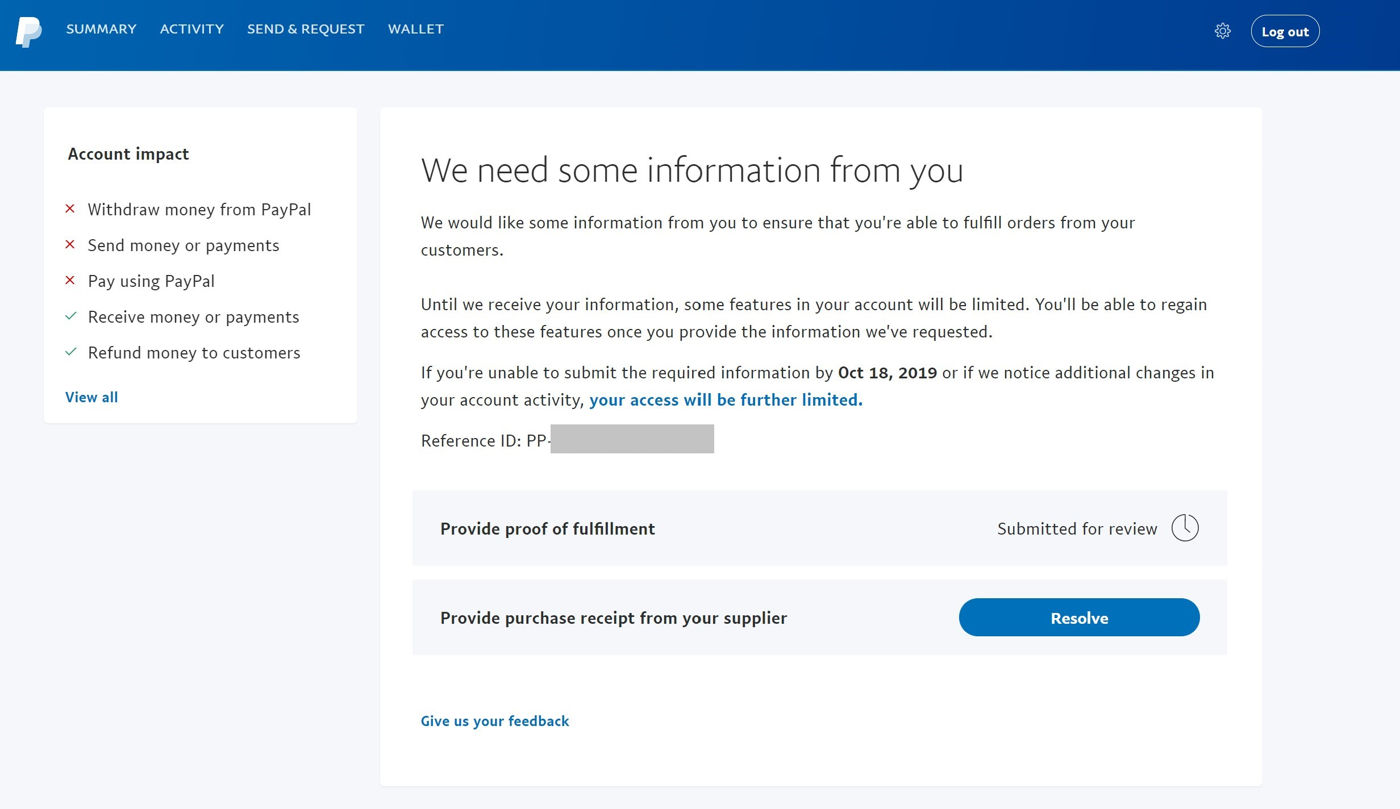Open the View all link under Account impact
Viewport: 1400px width, 809px height.
point(92,397)
